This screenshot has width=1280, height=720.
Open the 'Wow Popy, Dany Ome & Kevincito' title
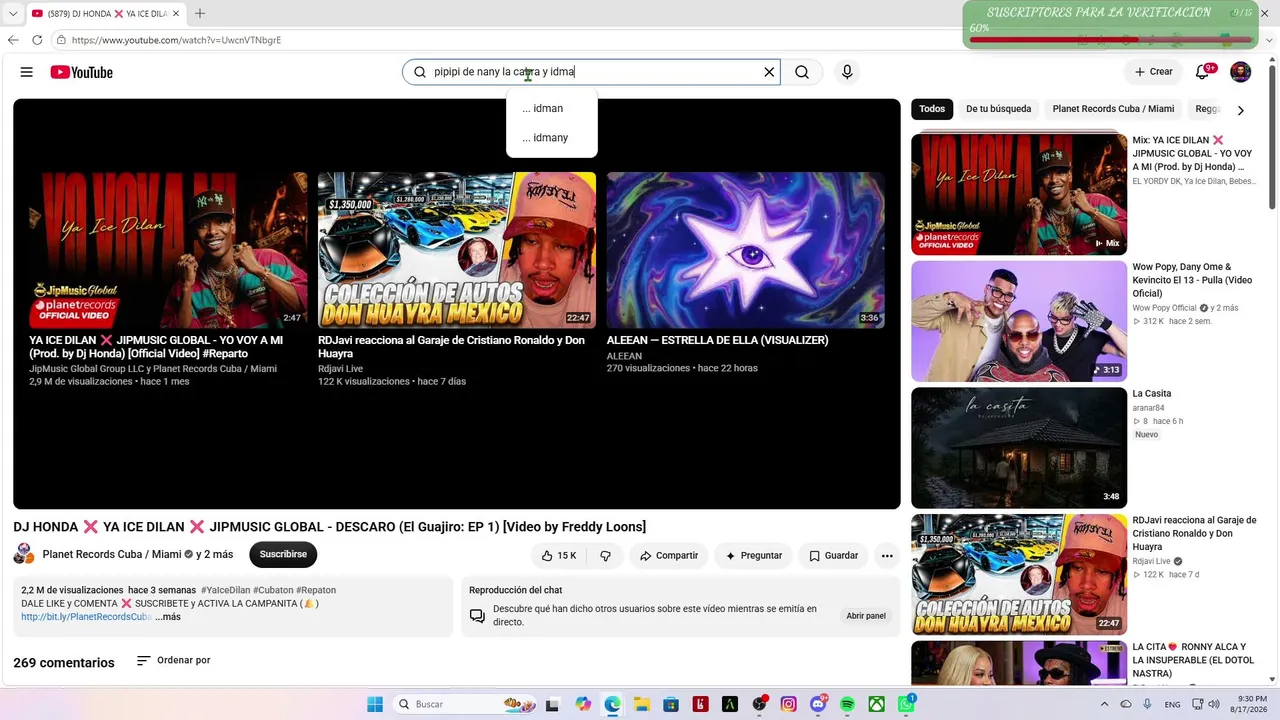1192,280
